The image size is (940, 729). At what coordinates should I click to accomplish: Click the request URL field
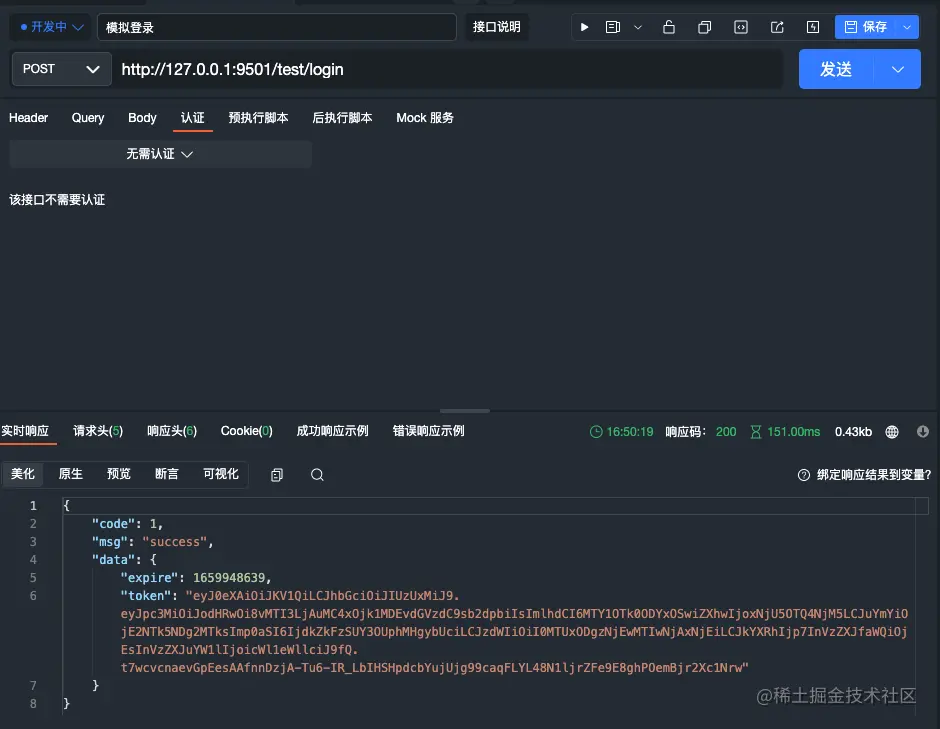pyautogui.click(x=447, y=70)
